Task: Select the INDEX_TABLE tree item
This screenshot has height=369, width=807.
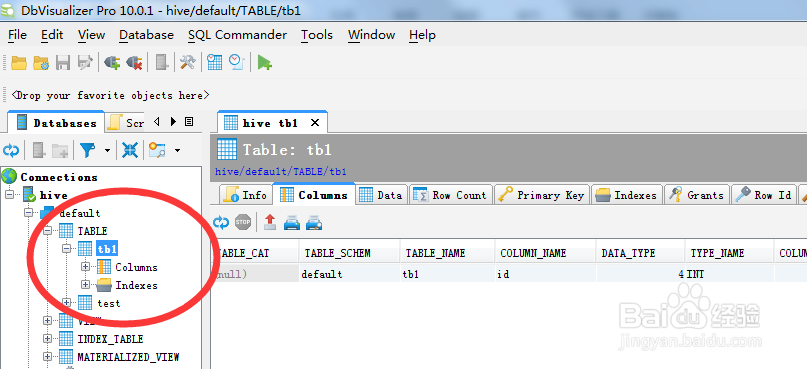Action: click(x=110, y=339)
